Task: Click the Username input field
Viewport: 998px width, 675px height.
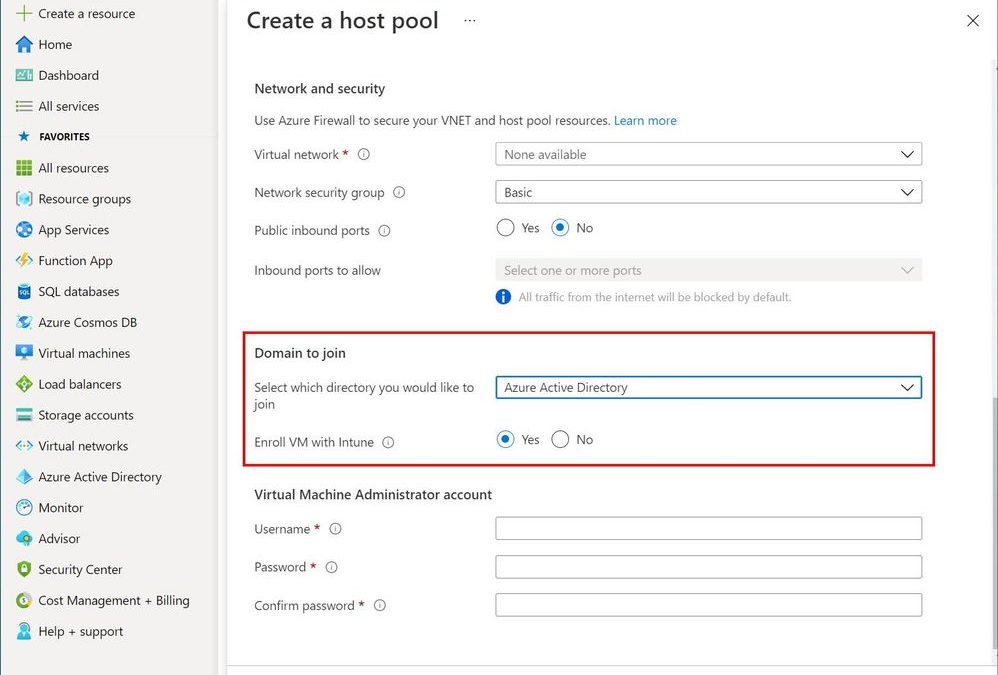Action: coord(708,528)
